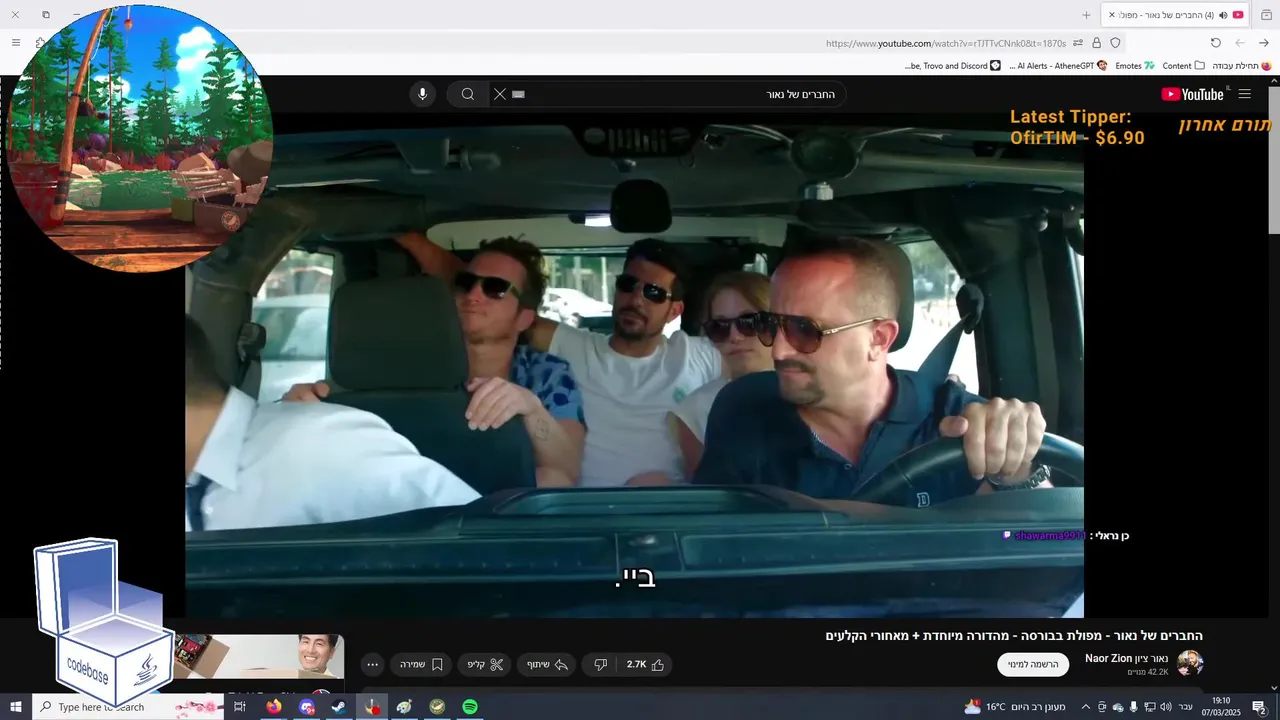Open the Firefox View tabs panel icon
Screen dimensions: 1280x720
pos(1266,15)
